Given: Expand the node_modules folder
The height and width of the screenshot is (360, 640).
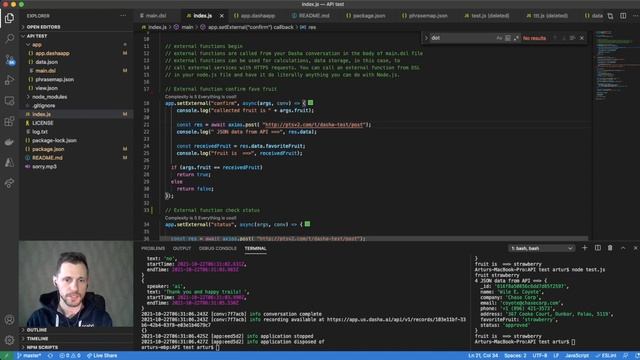Looking at the screenshot, I should 49,97.
